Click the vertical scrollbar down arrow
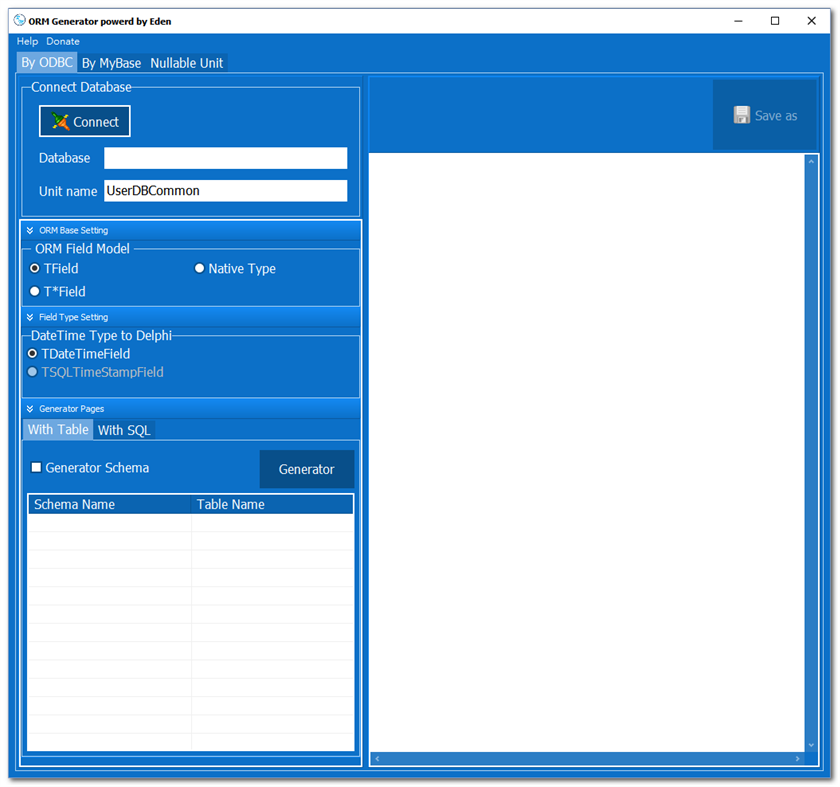 tap(811, 745)
